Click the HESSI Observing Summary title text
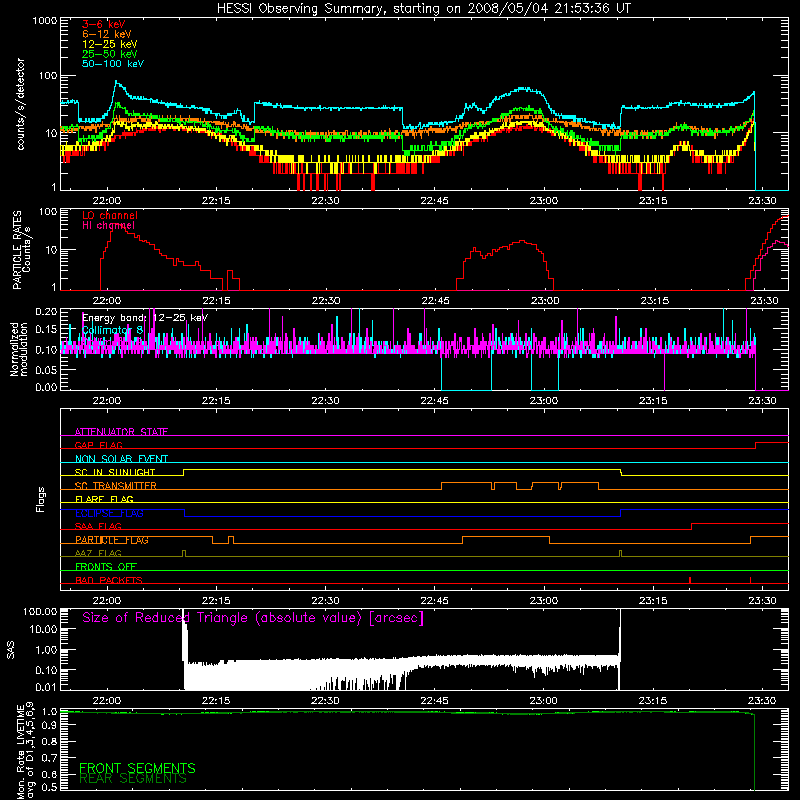 click(x=423, y=9)
